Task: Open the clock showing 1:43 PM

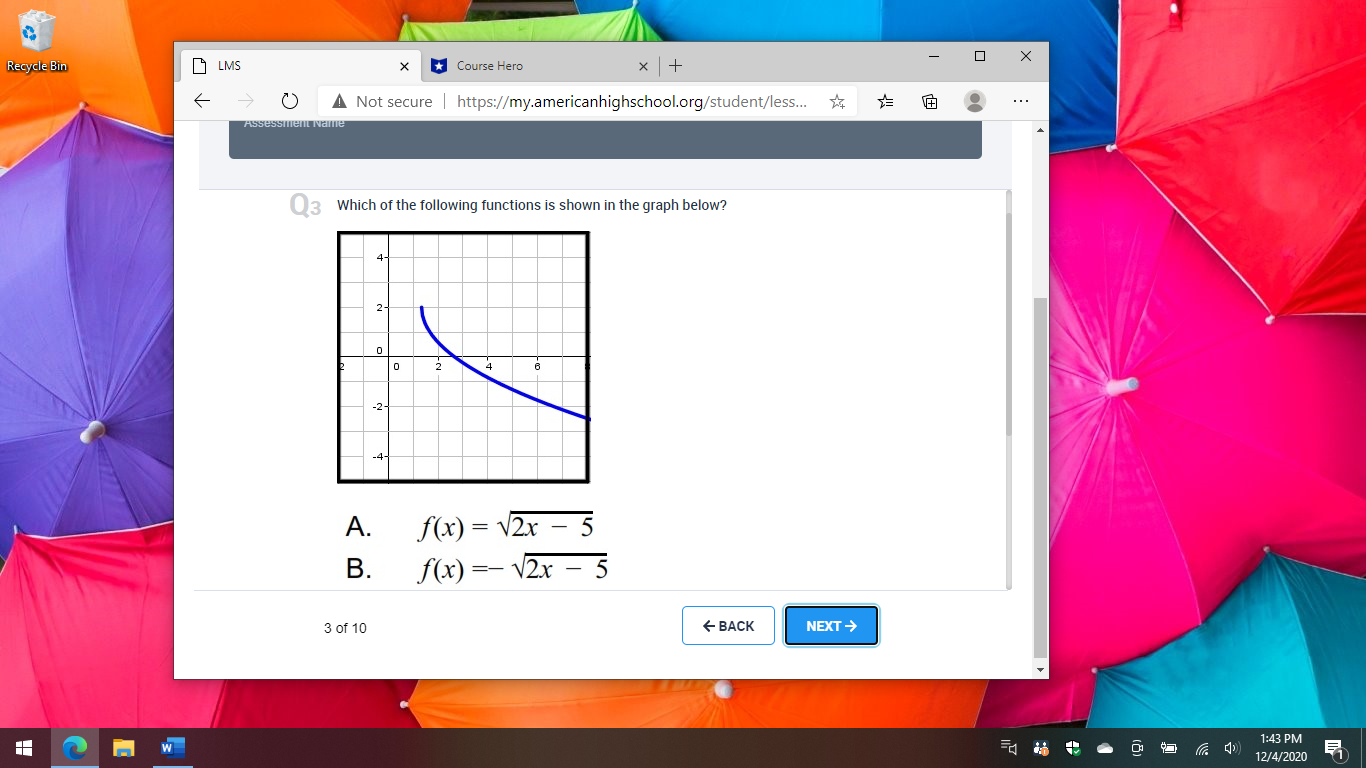Action: [1281, 747]
